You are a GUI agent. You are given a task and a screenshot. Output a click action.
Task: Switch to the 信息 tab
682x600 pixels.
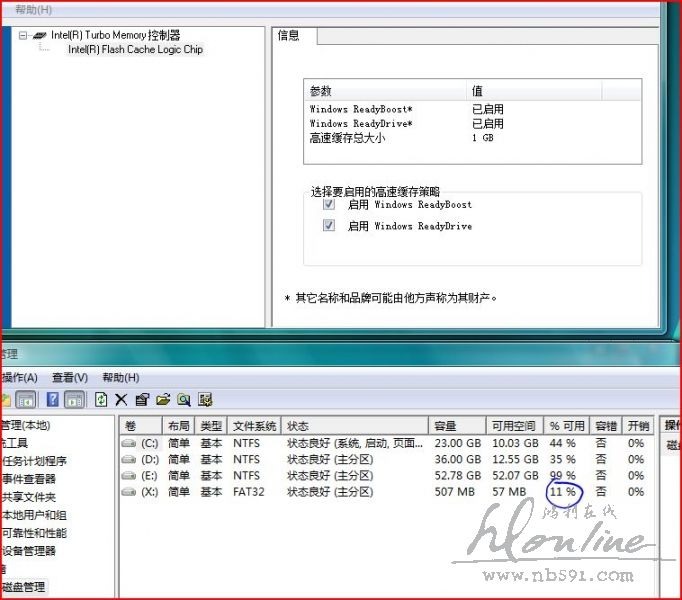click(x=289, y=35)
